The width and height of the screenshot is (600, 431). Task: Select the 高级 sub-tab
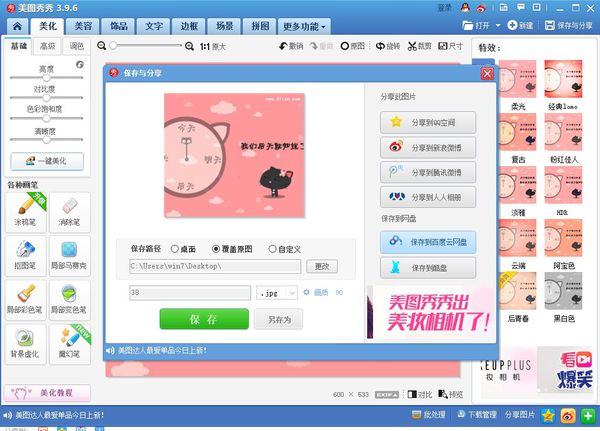tap(47, 46)
